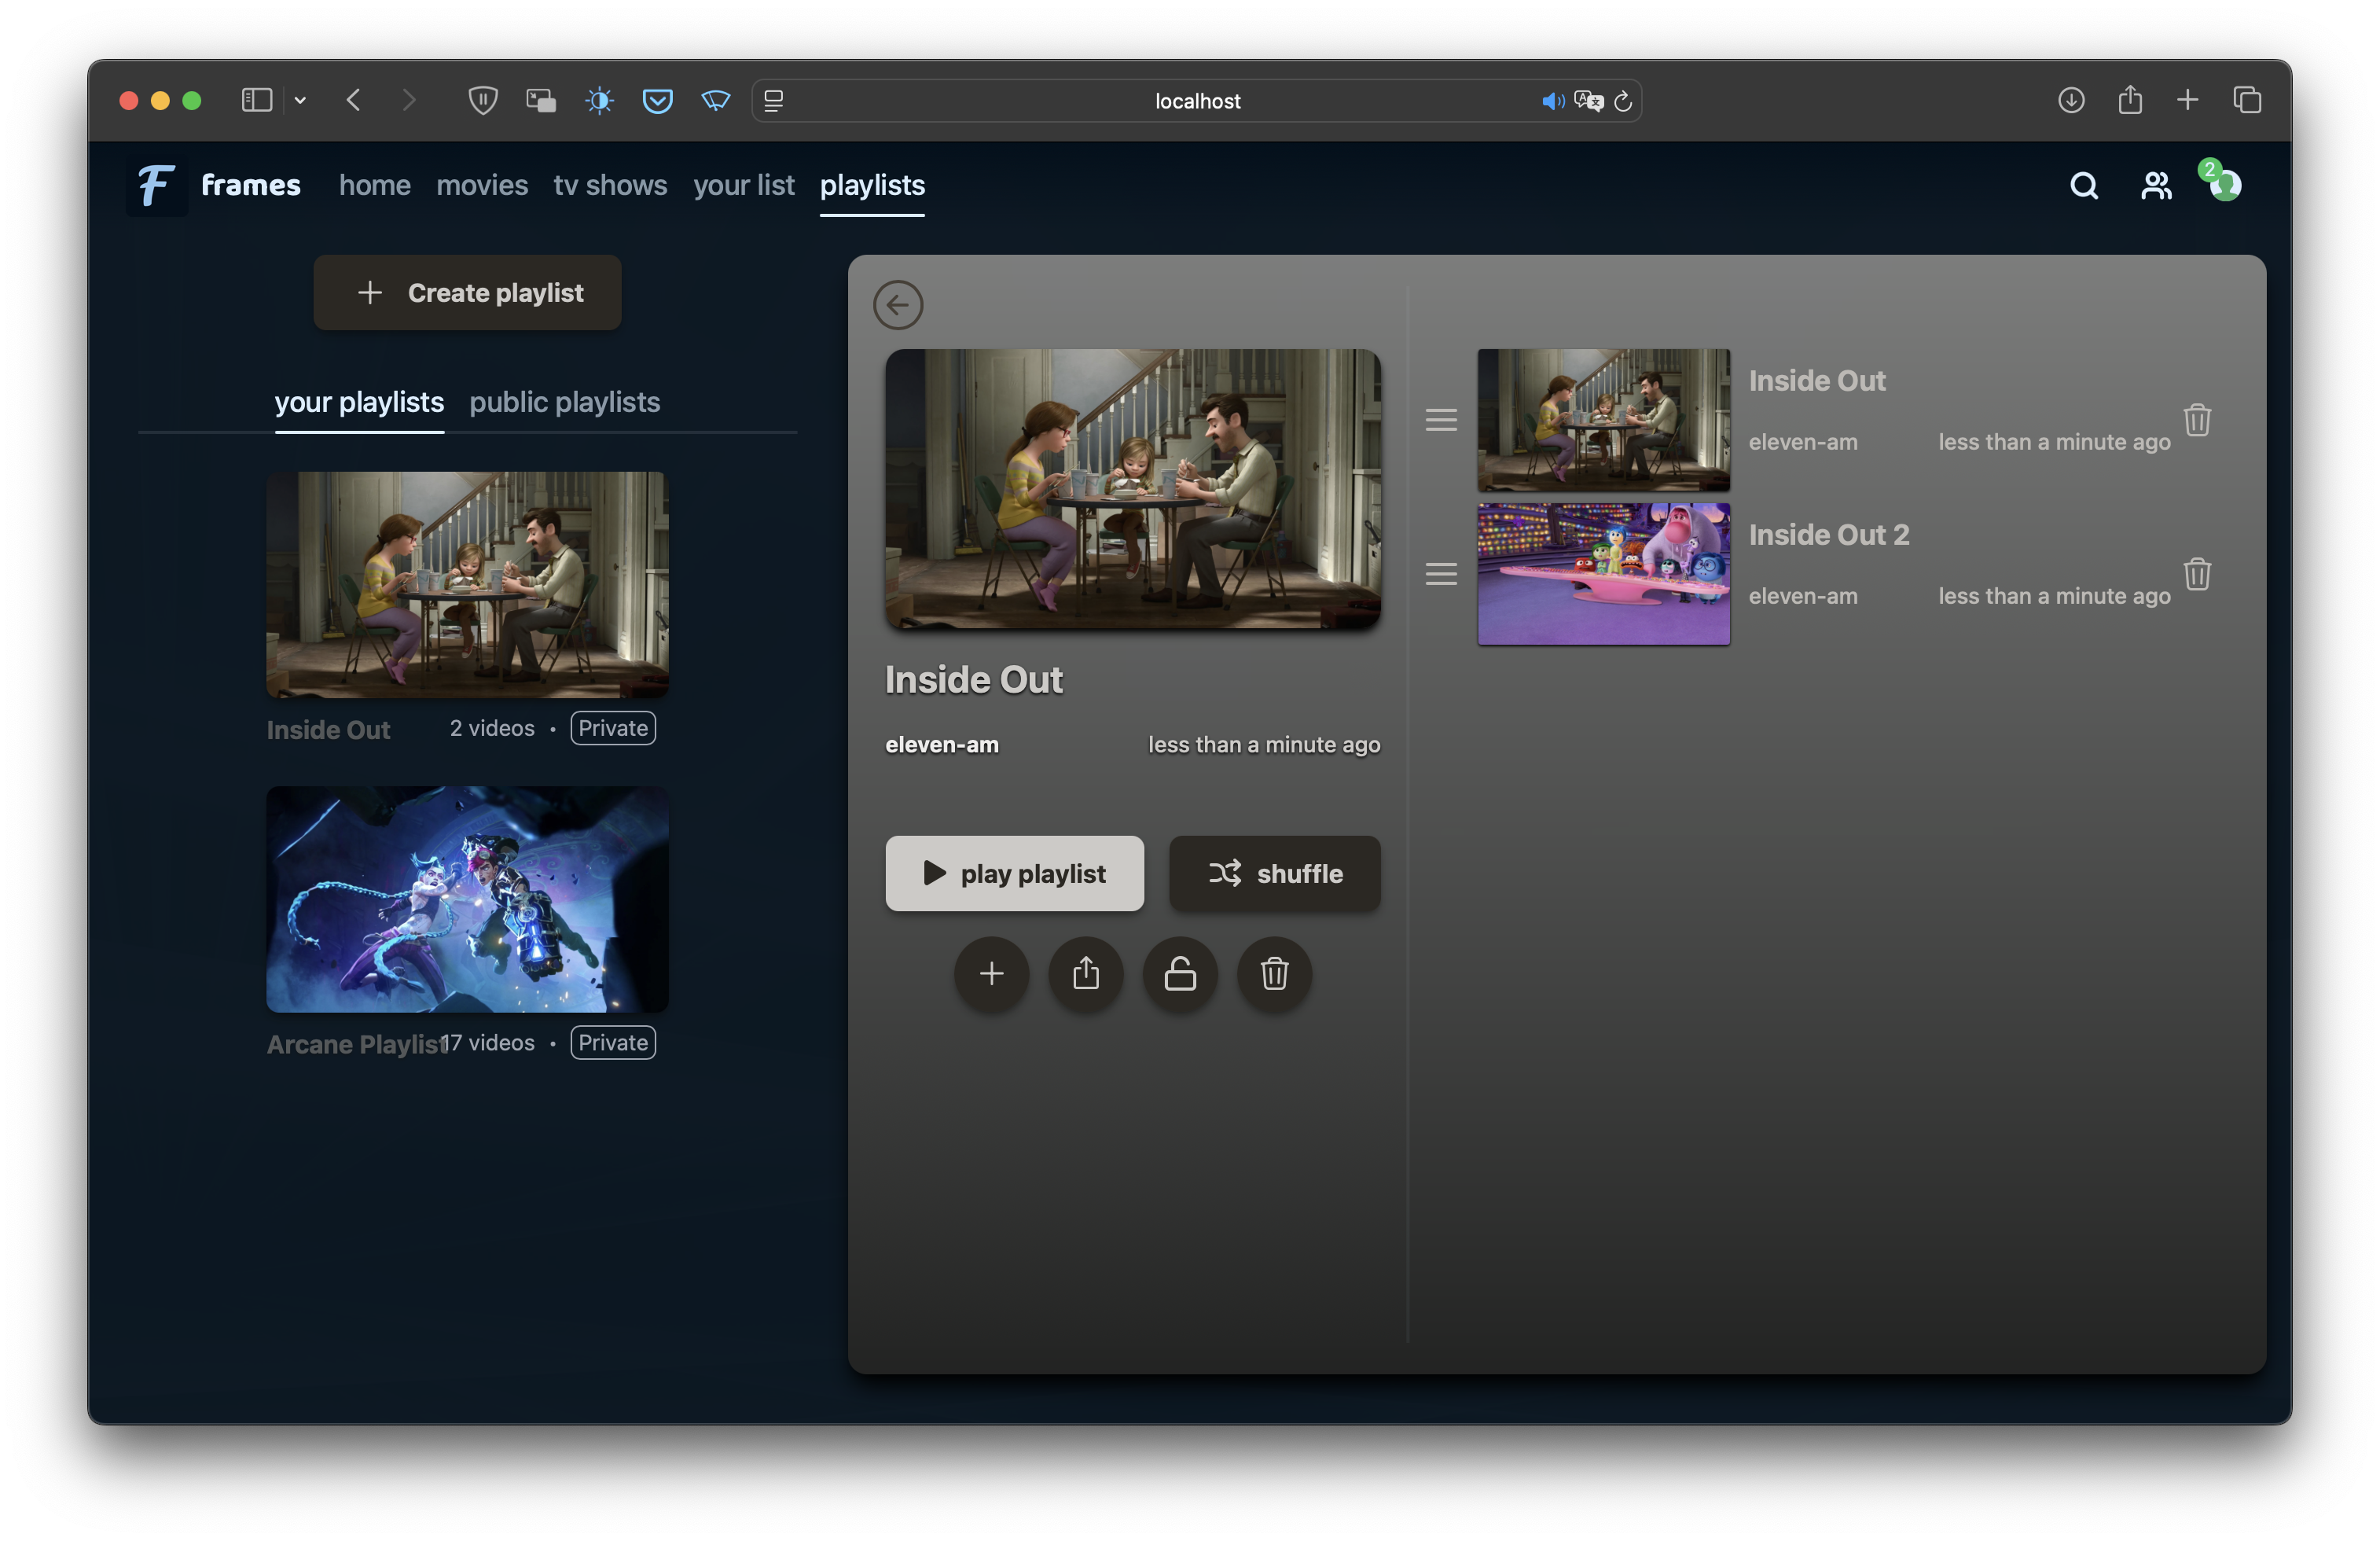Click the localhost address field
Image resolution: width=2380 pixels, height=1541 pixels.
pos(1196,101)
